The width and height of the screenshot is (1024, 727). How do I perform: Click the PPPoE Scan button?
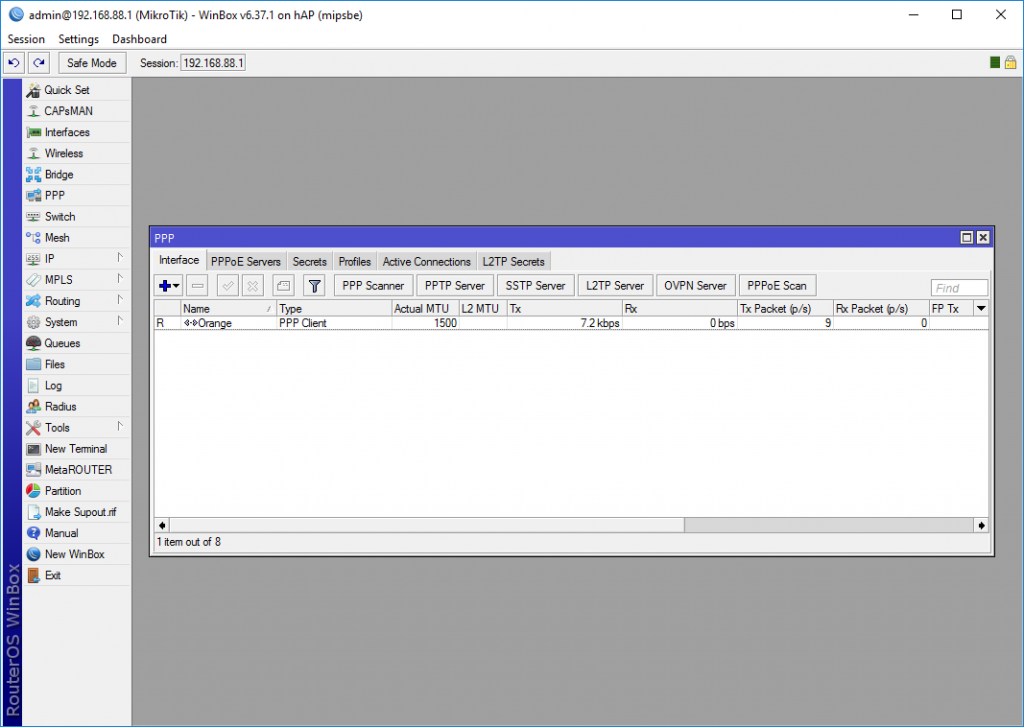tap(776, 286)
